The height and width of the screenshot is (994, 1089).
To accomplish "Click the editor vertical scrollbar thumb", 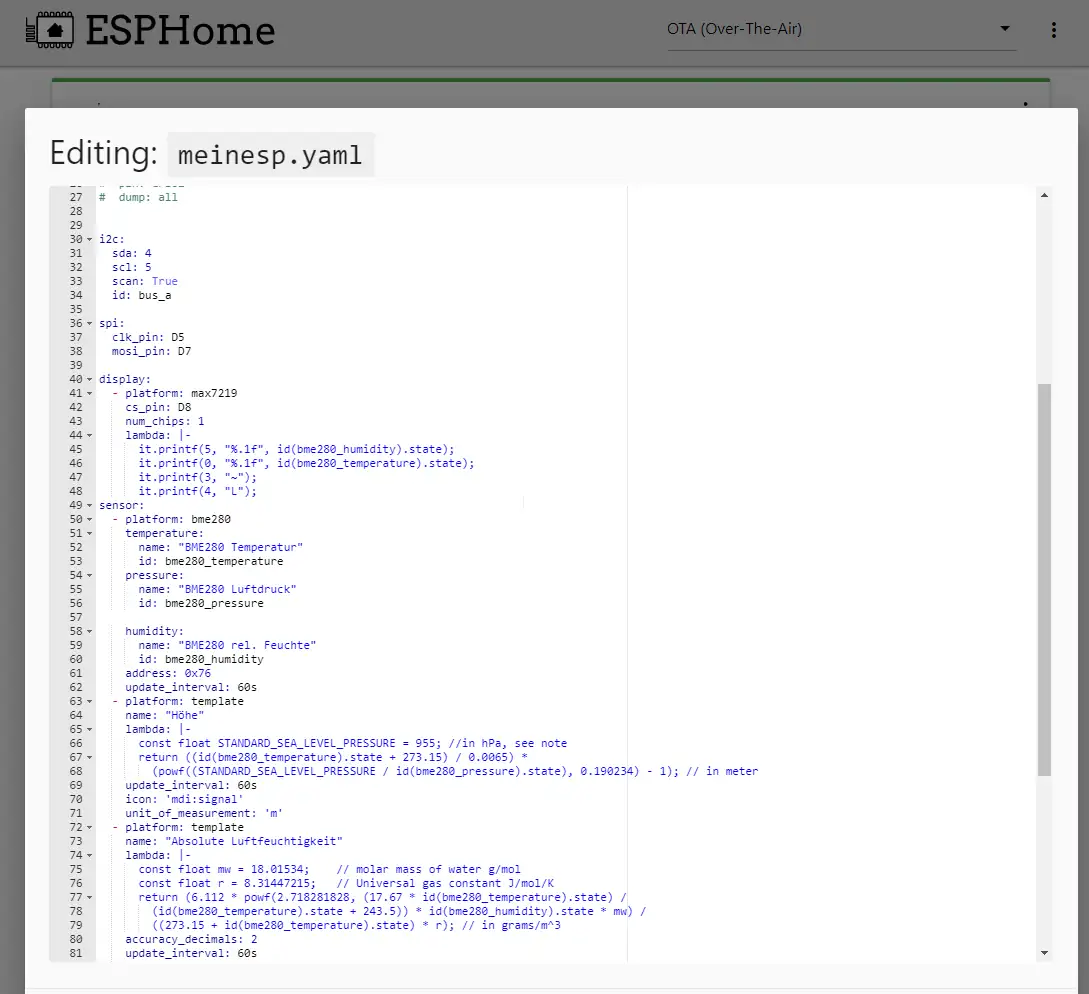I will [x=1045, y=580].
